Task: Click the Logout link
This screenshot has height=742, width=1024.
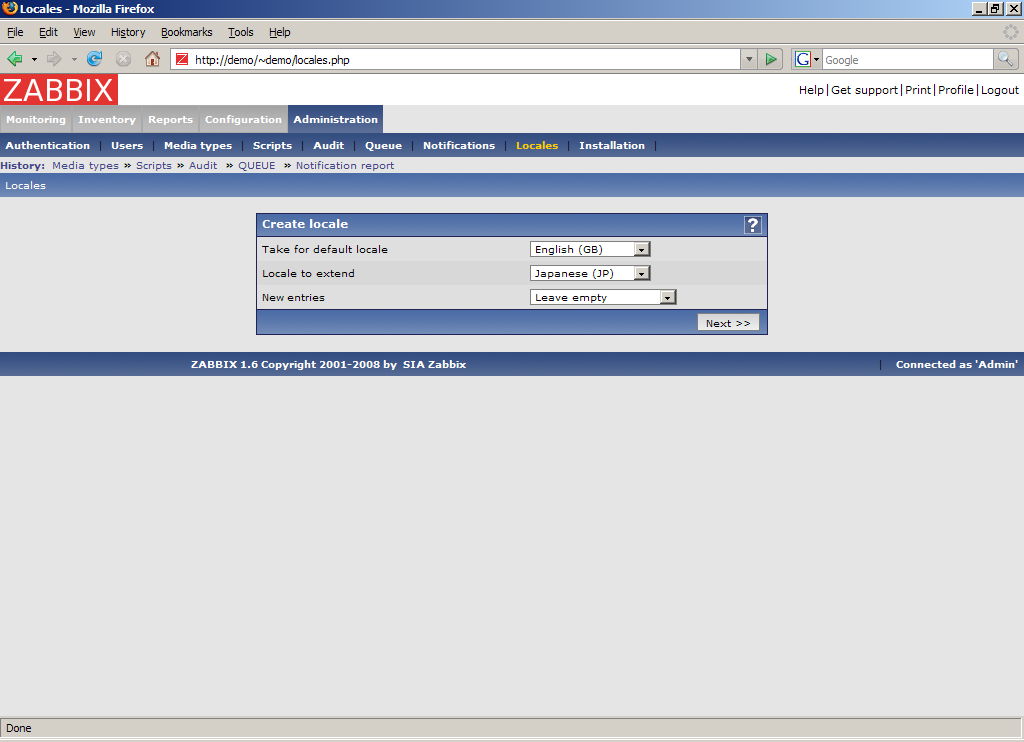Action: tap(1000, 90)
